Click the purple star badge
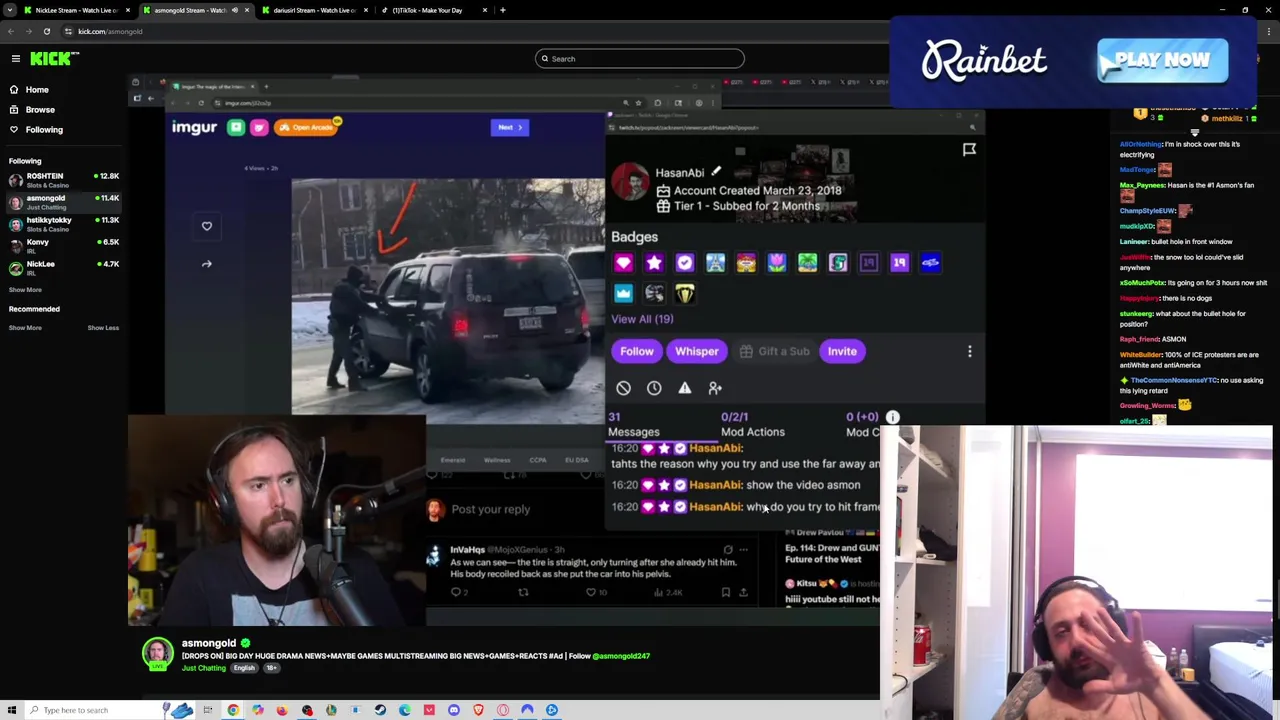 654,263
